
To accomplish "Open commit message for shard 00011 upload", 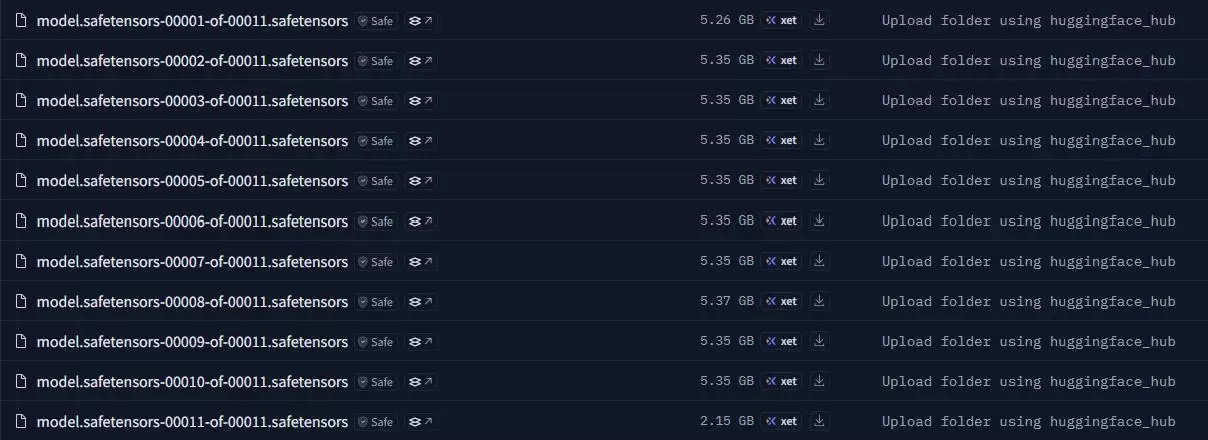I will pyautogui.click(x=1028, y=422).
